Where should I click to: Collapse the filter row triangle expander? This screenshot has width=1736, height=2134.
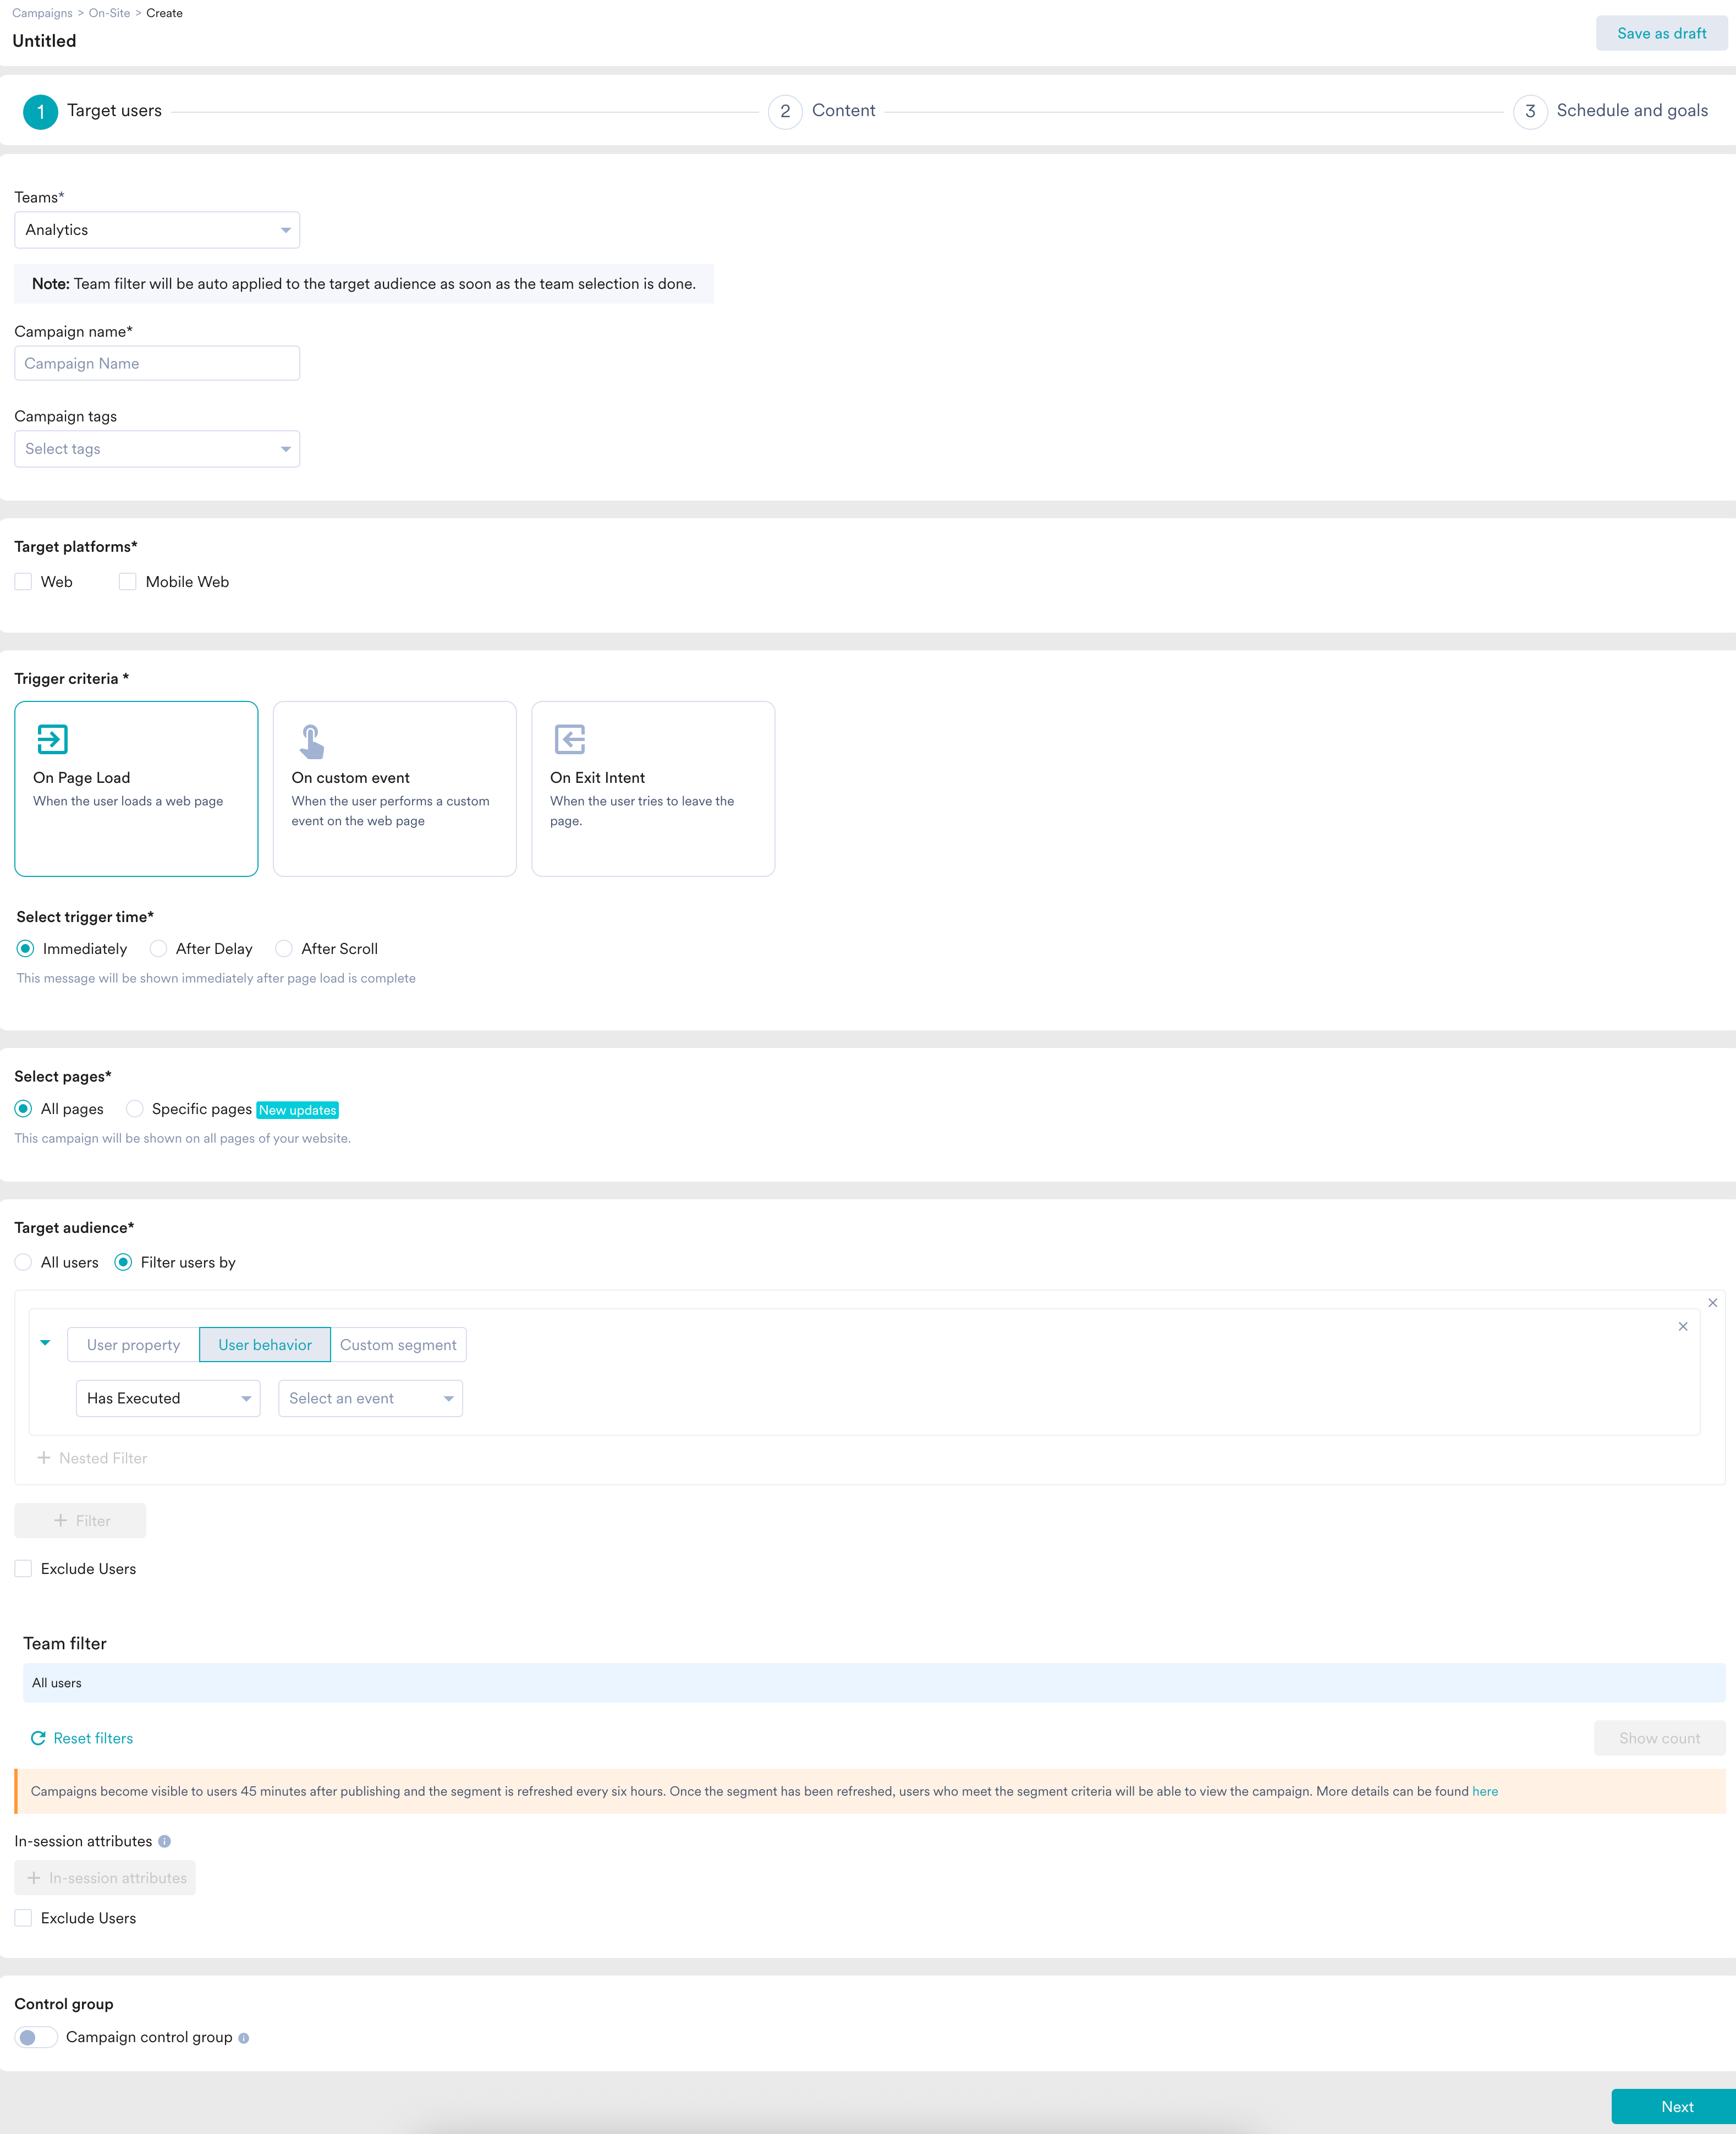[x=45, y=1343]
